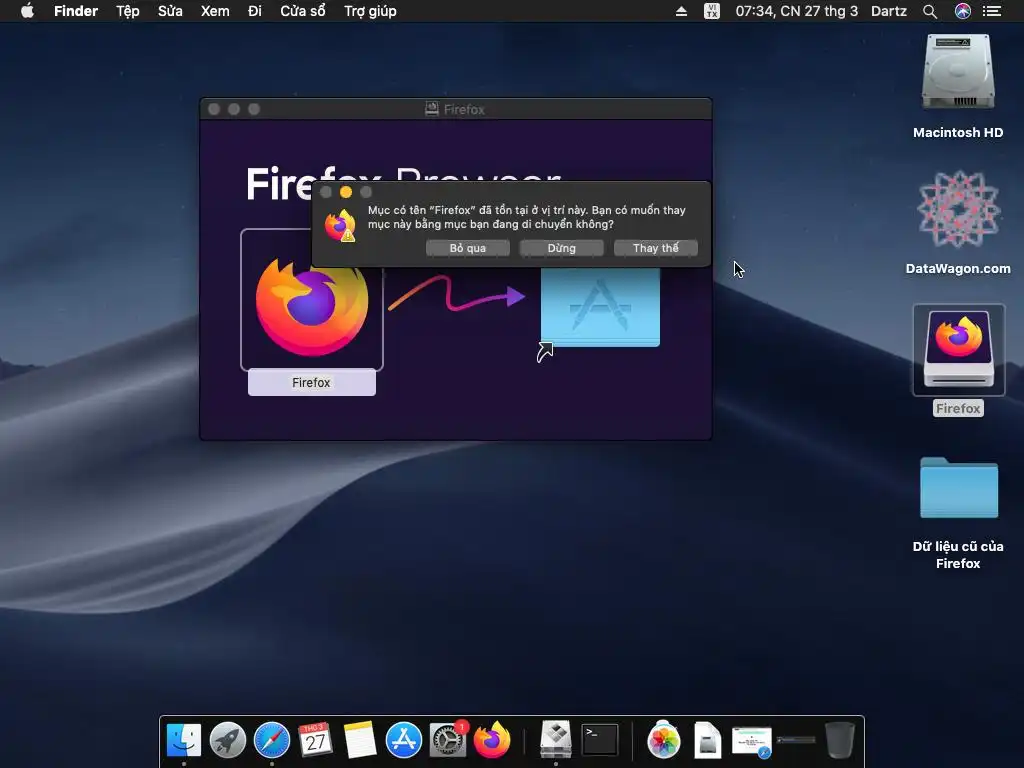Click the Siri icon in menu bar
Image resolution: width=1024 pixels, height=768 pixels.
(x=963, y=11)
